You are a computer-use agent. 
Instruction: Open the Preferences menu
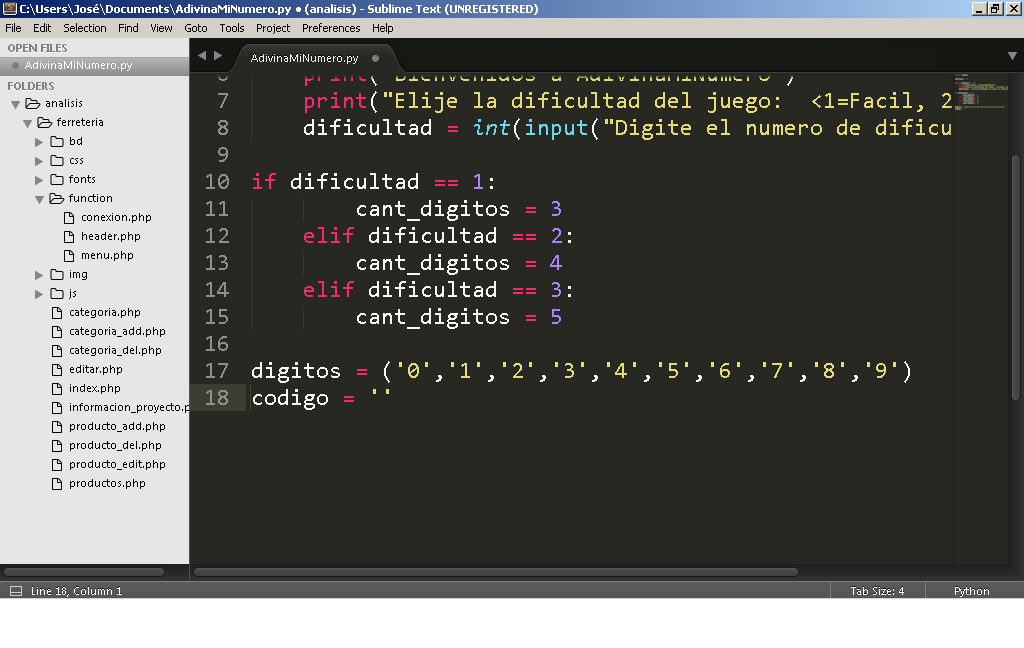click(330, 28)
